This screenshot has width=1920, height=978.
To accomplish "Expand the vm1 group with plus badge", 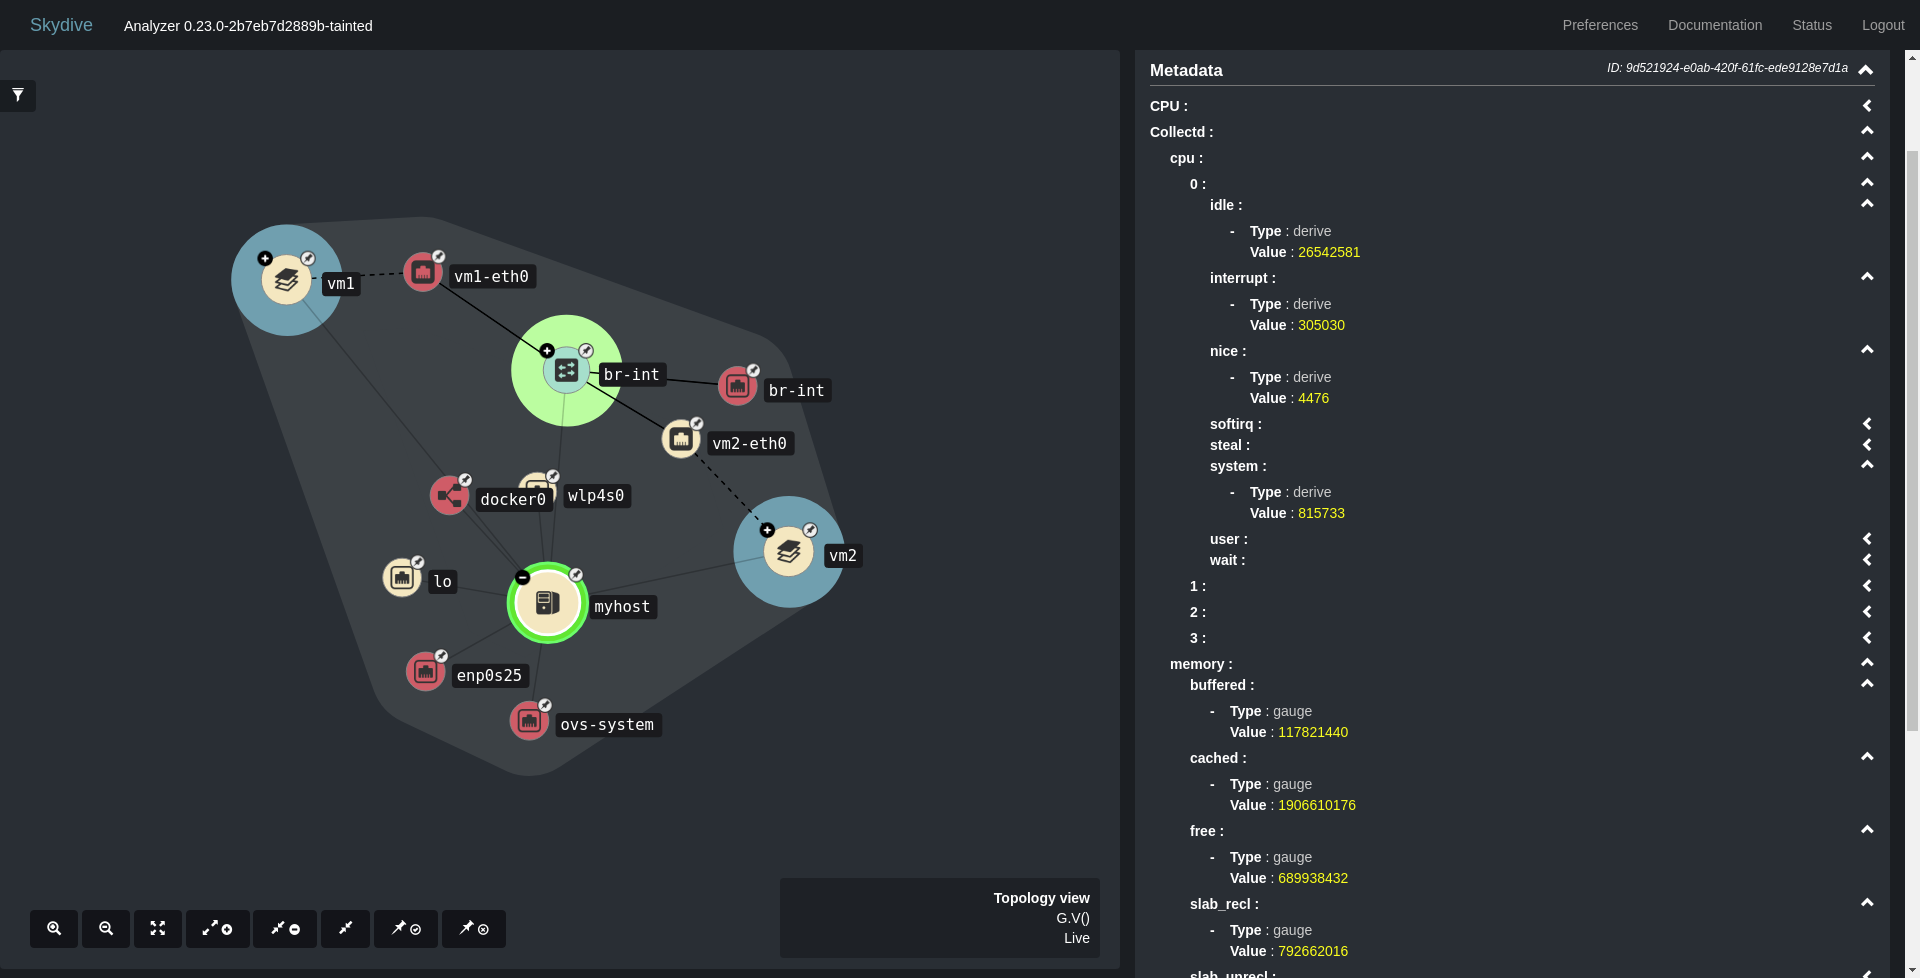I will (x=265, y=258).
